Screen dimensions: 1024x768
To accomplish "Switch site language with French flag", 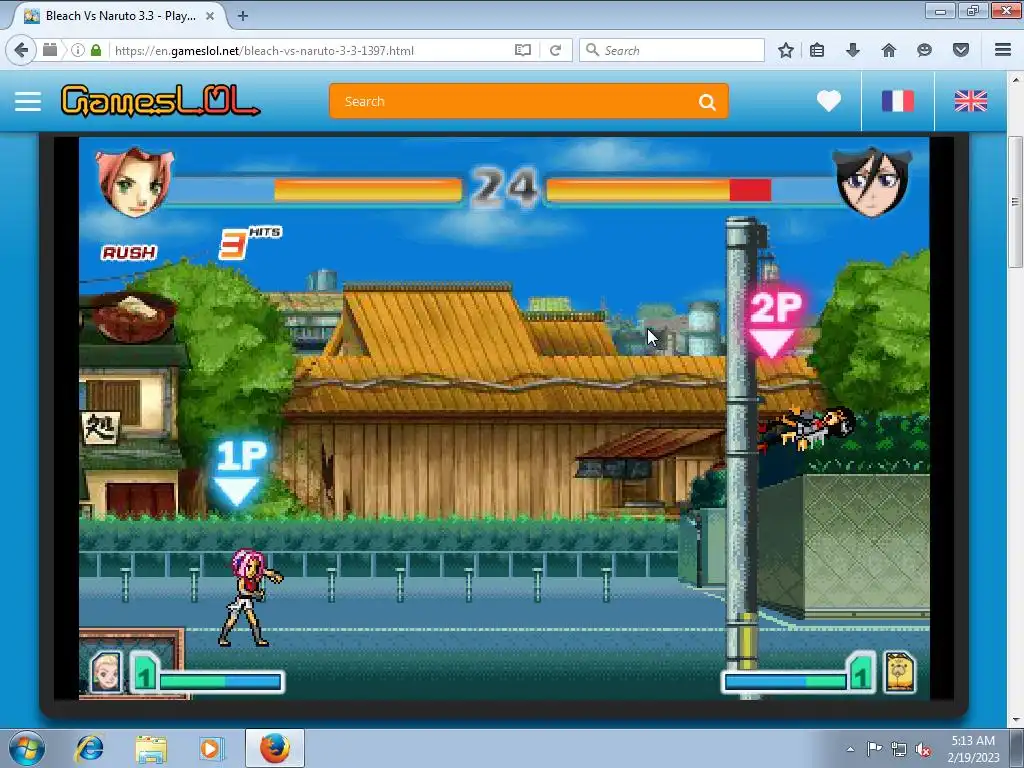I will point(897,101).
